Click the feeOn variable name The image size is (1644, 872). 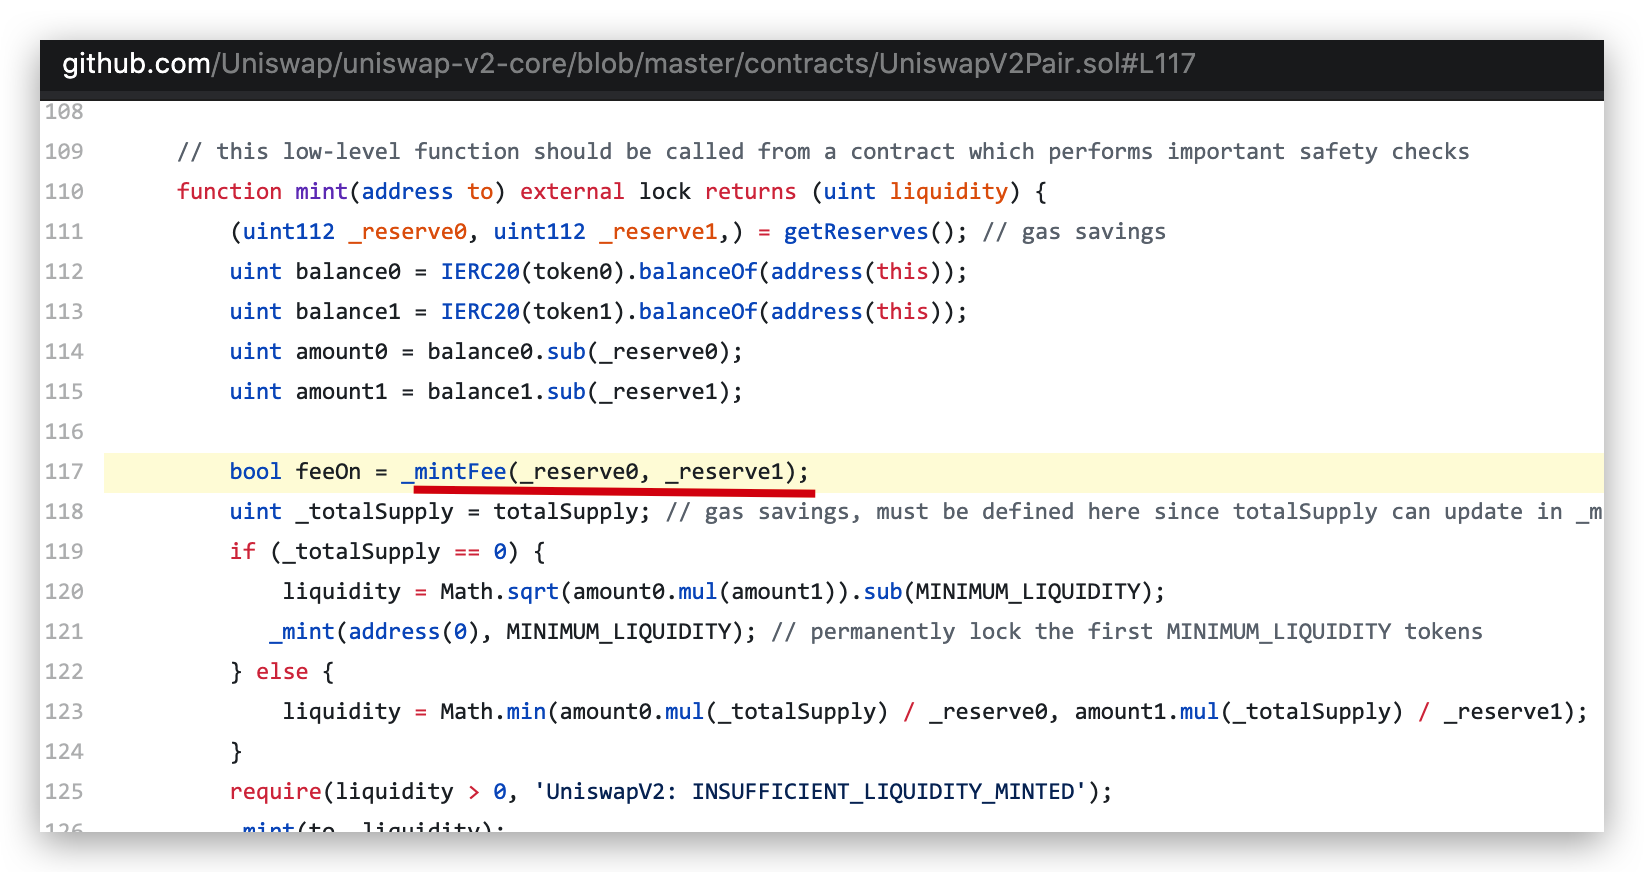328,472
